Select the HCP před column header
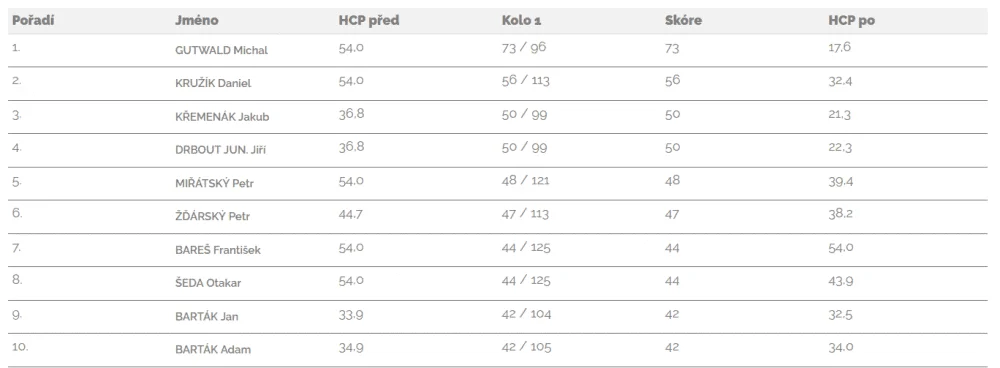This screenshot has height=368, width=1000. (x=369, y=20)
